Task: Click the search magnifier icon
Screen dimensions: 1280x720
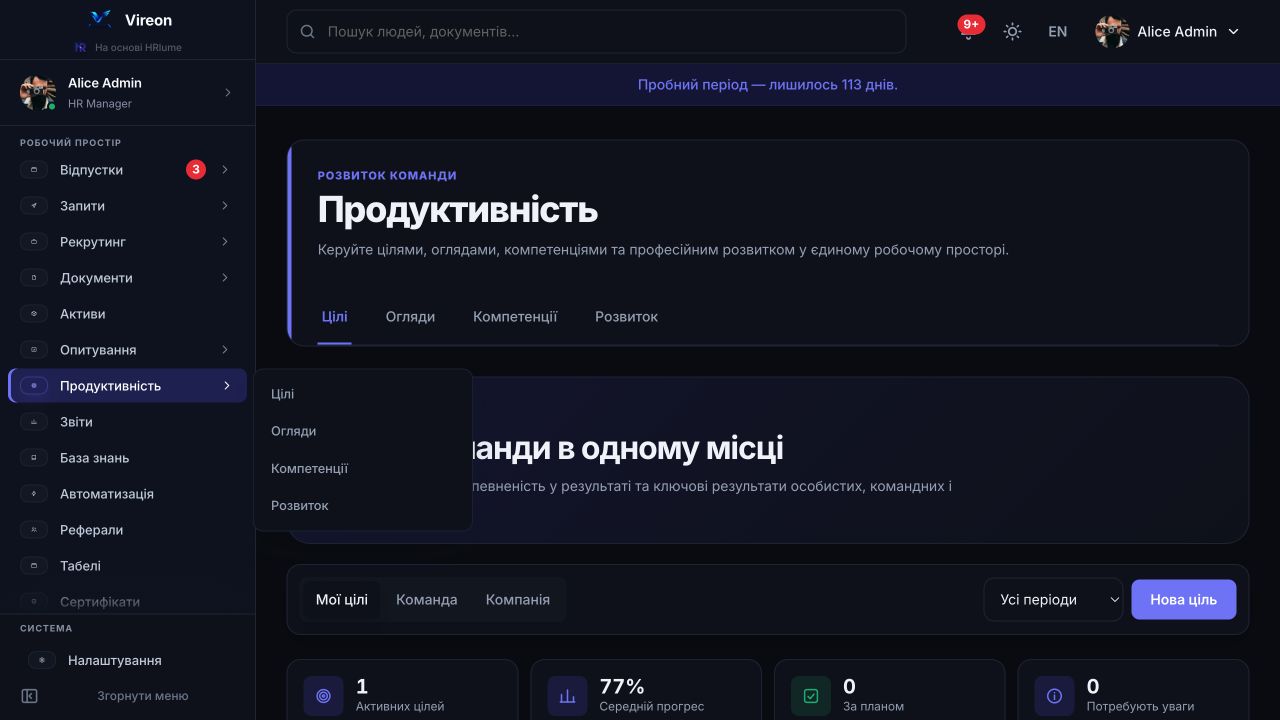Action: pos(308,32)
